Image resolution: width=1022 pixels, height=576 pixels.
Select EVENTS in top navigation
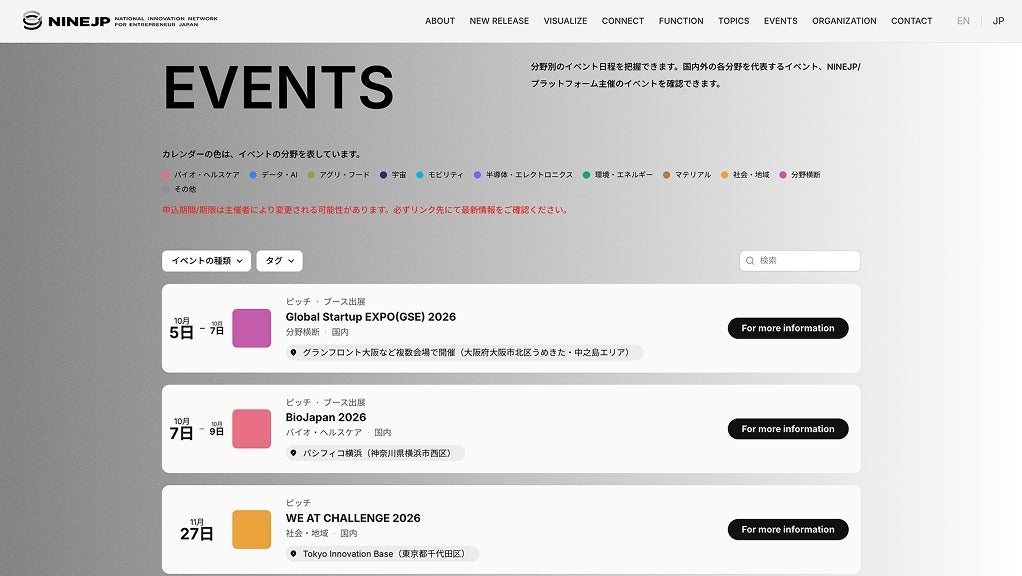(781, 21)
